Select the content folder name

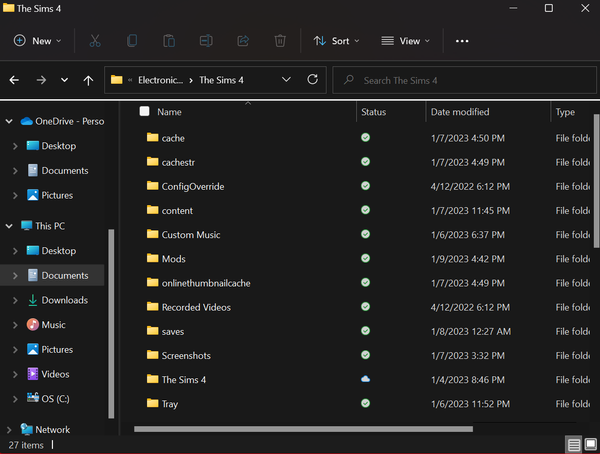pyautogui.click(x=177, y=211)
